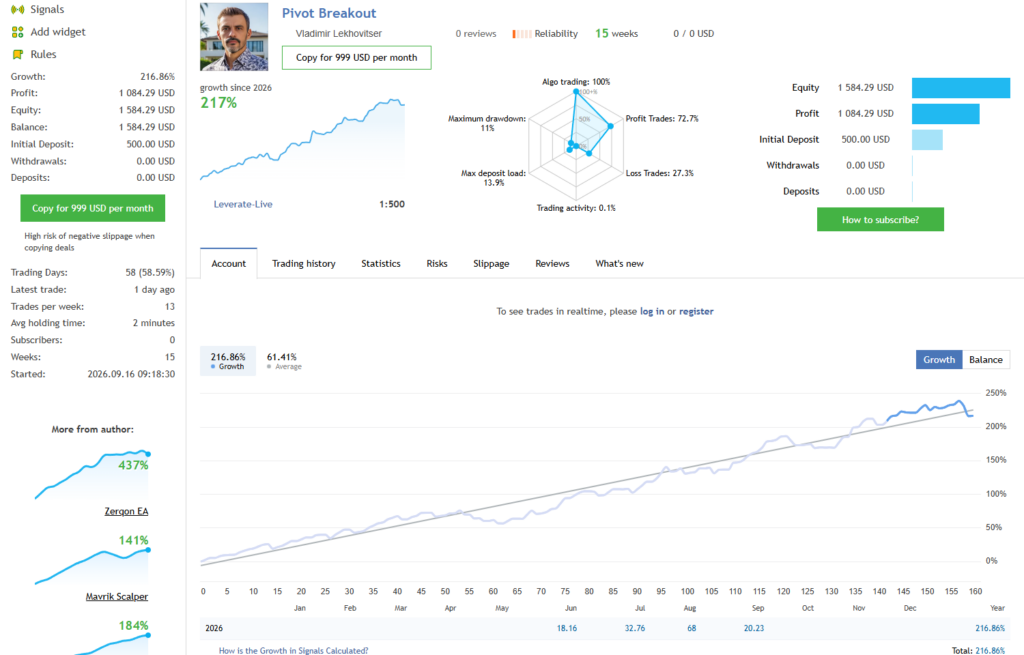Click the Profit Trades 72.7% radar label

662,119
